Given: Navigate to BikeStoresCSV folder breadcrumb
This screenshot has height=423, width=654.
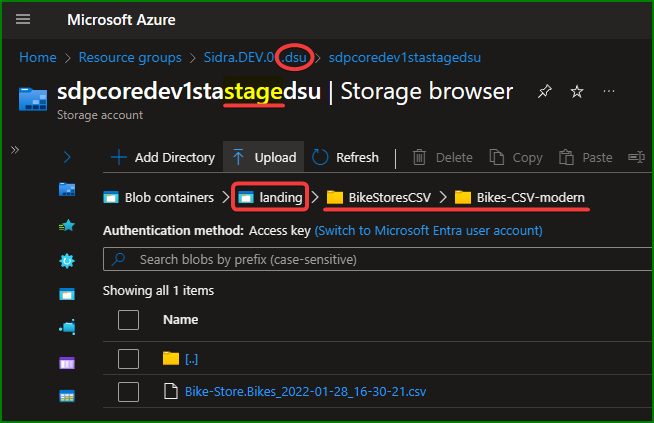Looking at the screenshot, I should pos(378,197).
